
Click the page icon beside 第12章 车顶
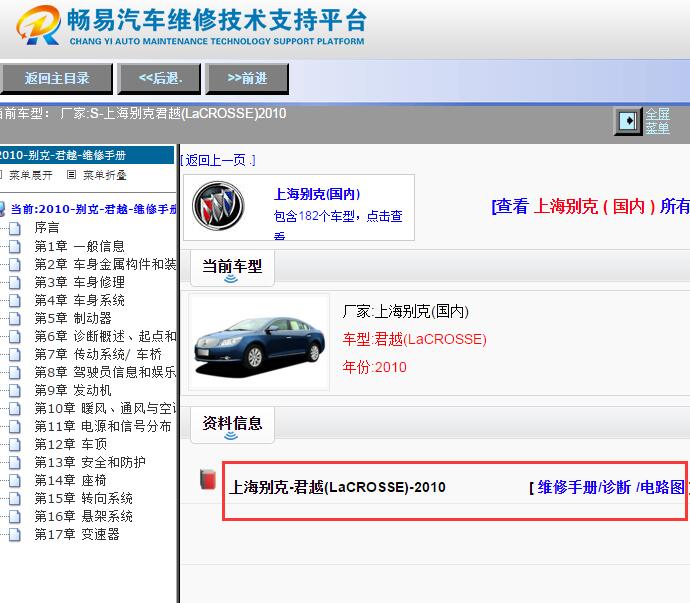15,445
